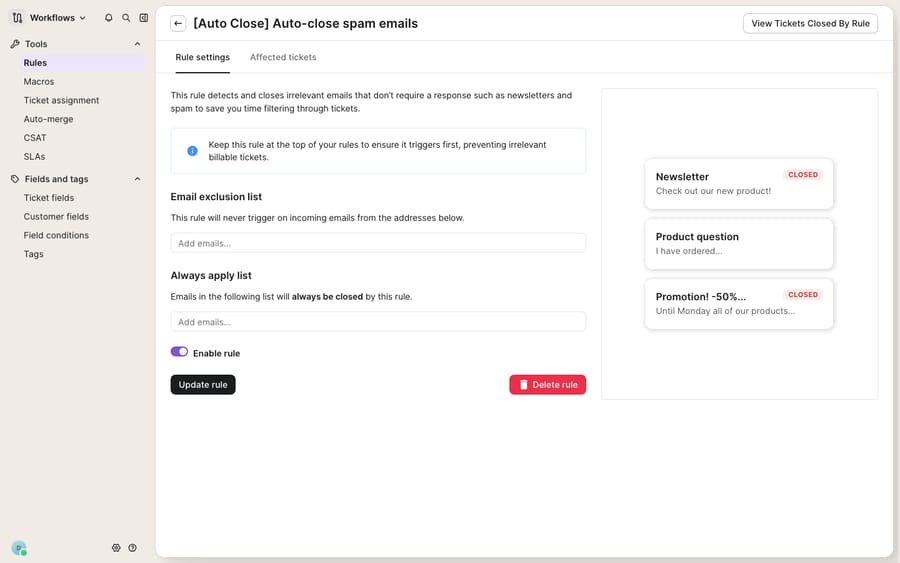Image resolution: width=900 pixels, height=563 pixels.
Task: Click the Promotion! -50% preview card
Action: coord(739,304)
